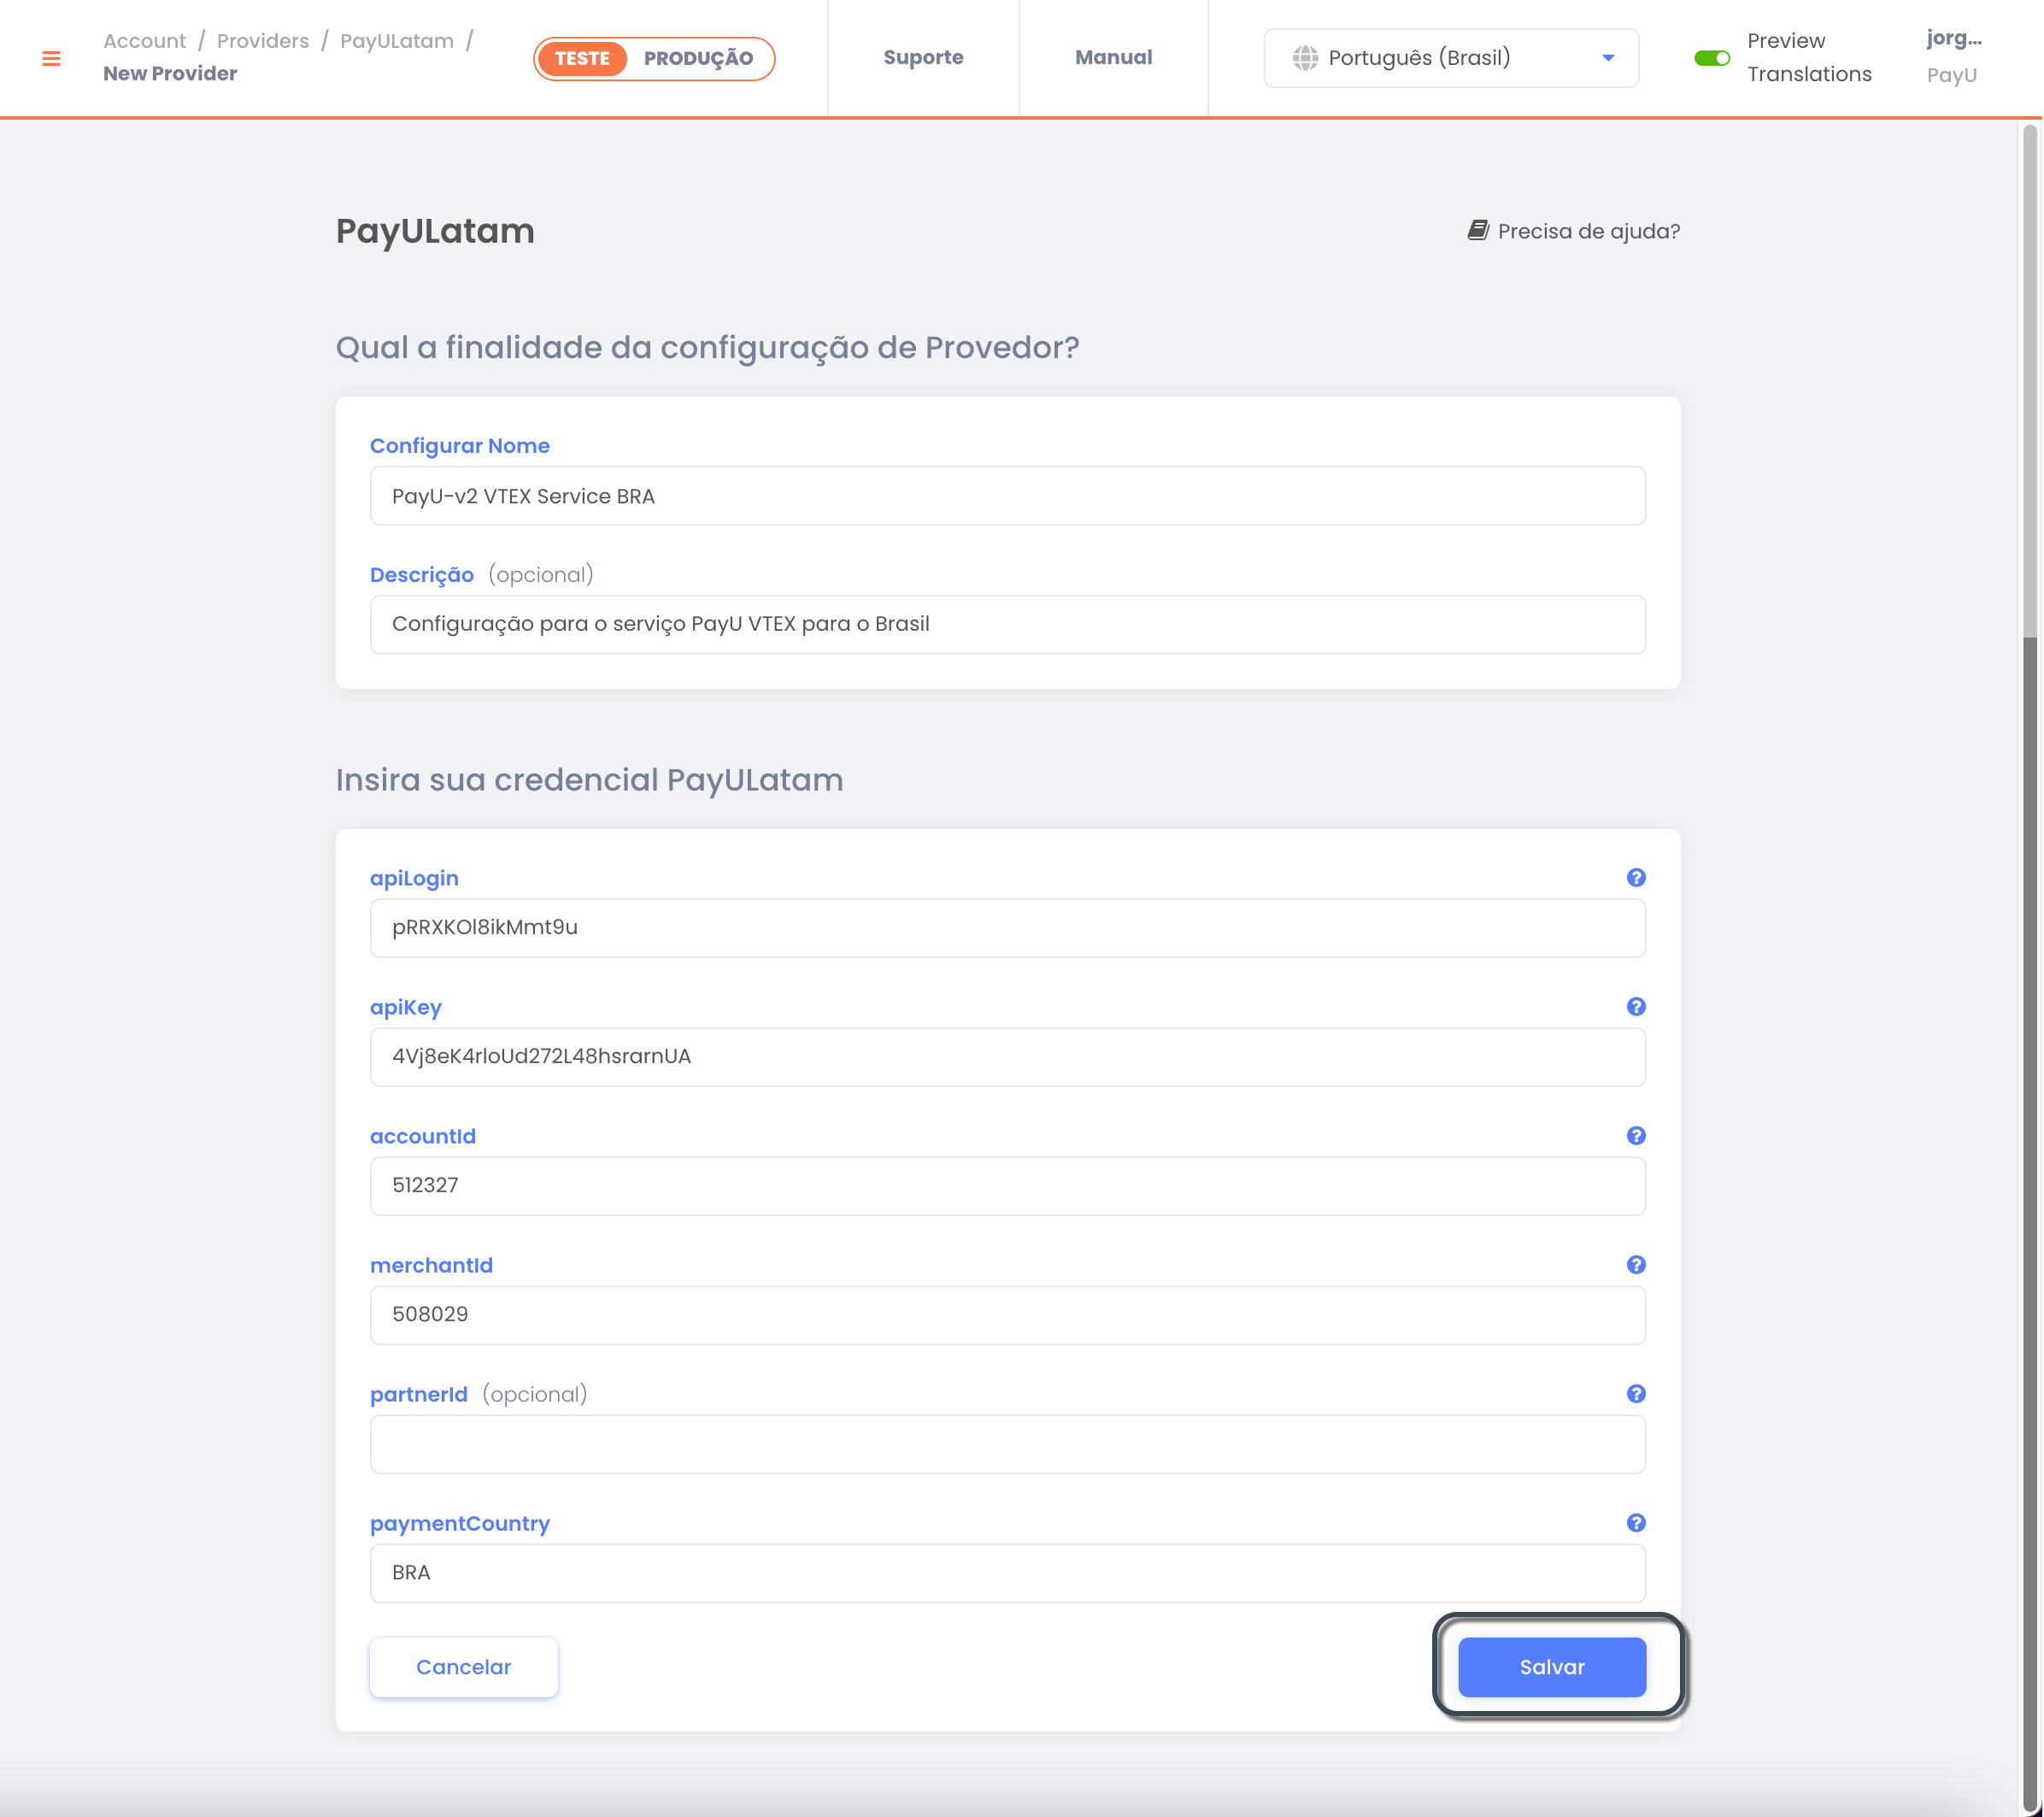Click the New Provider breadcrumb text
This screenshot has width=2044, height=1817.
click(170, 73)
